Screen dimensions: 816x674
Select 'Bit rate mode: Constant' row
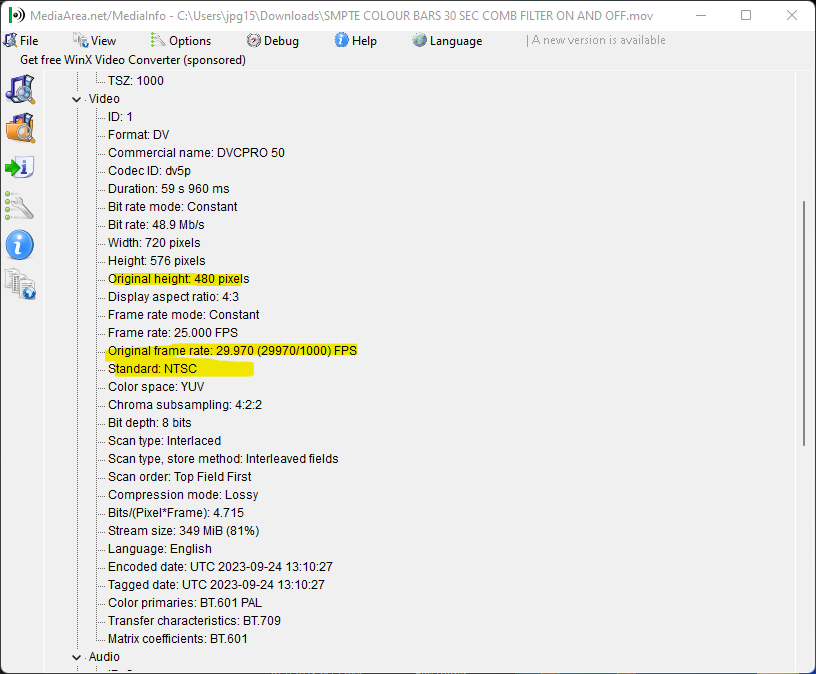(172, 207)
